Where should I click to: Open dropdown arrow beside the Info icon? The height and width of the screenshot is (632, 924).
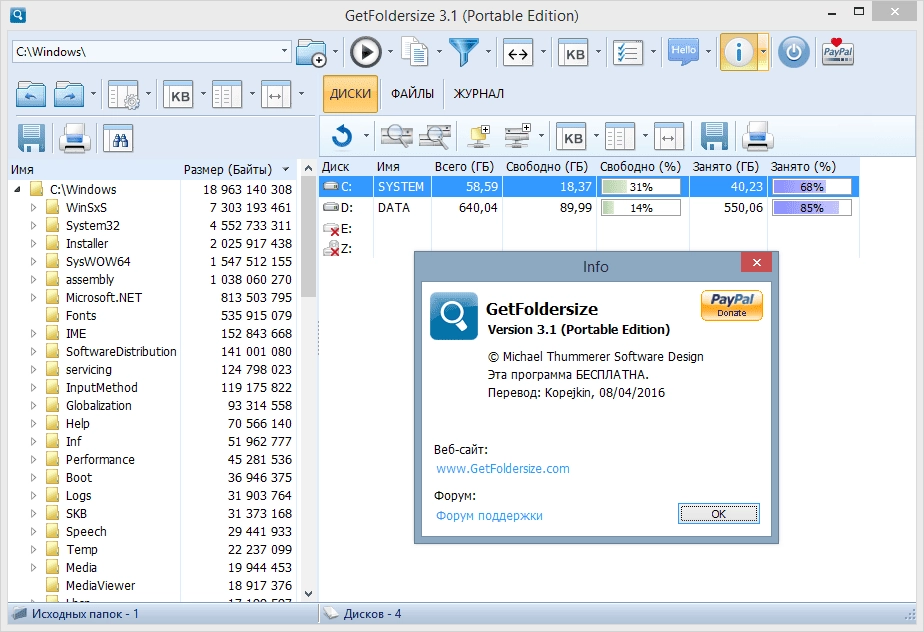click(763, 52)
